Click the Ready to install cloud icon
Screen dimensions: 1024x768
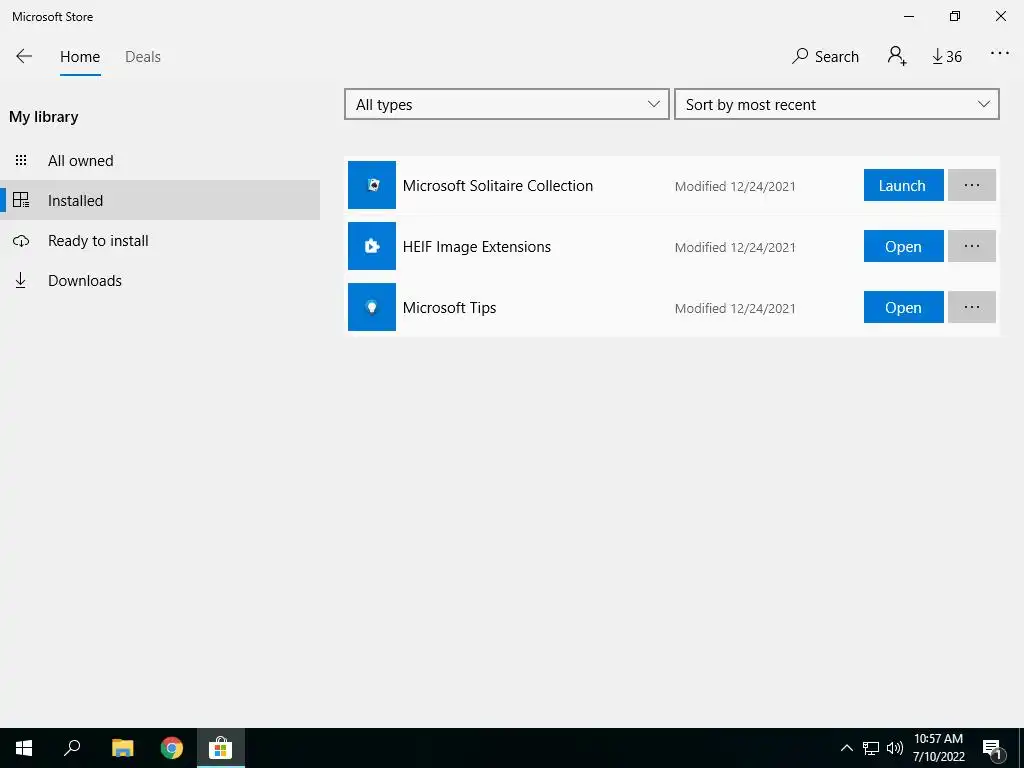click(21, 241)
